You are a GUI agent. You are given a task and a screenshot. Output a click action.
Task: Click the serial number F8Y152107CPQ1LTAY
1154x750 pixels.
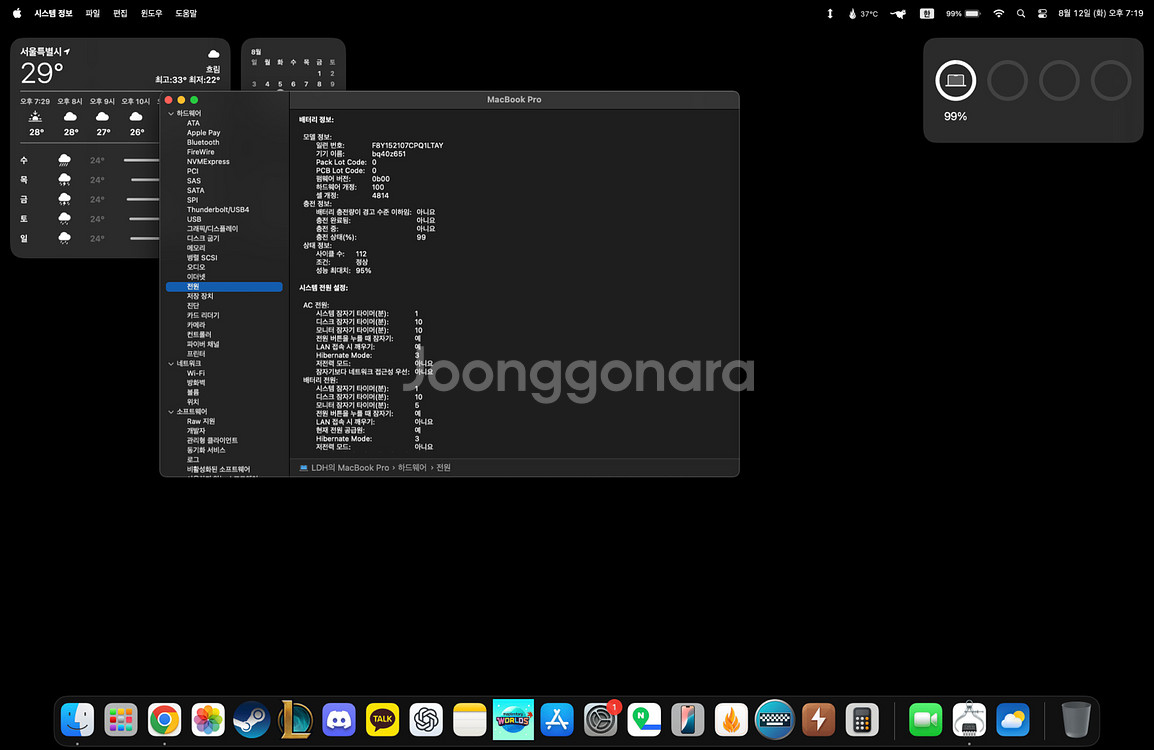click(407, 145)
